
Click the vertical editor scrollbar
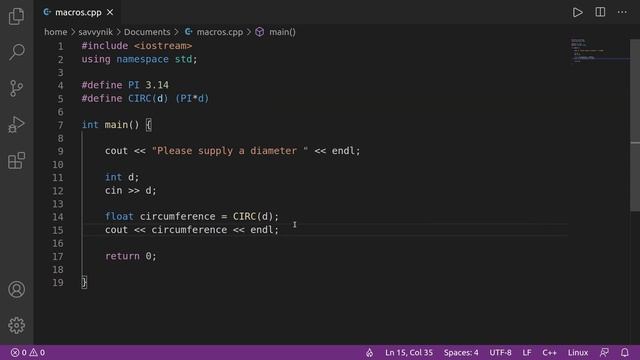click(x=635, y=125)
